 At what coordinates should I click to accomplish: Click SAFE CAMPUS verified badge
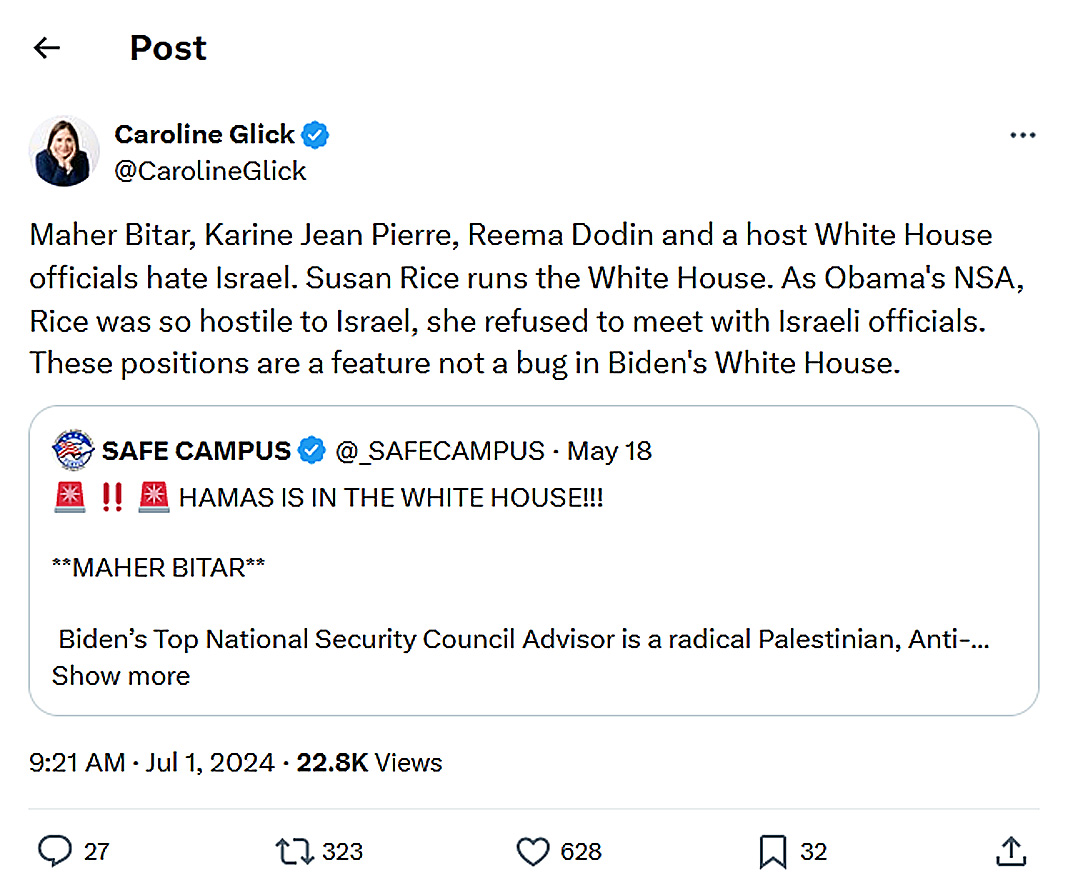click(x=312, y=451)
